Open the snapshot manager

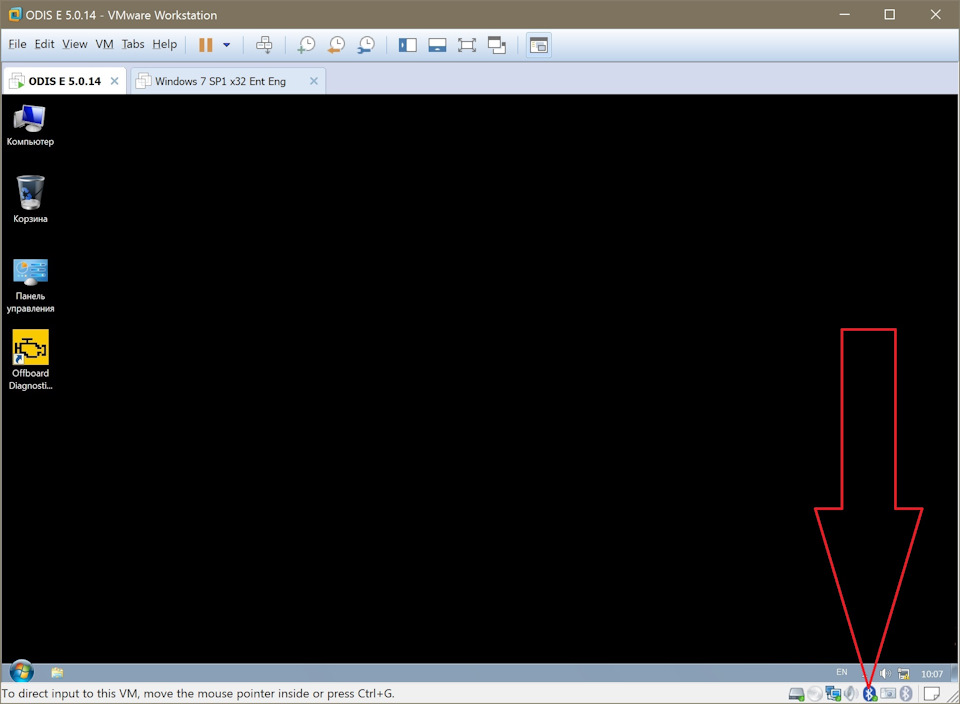pyautogui.click(x=366, y=45)
